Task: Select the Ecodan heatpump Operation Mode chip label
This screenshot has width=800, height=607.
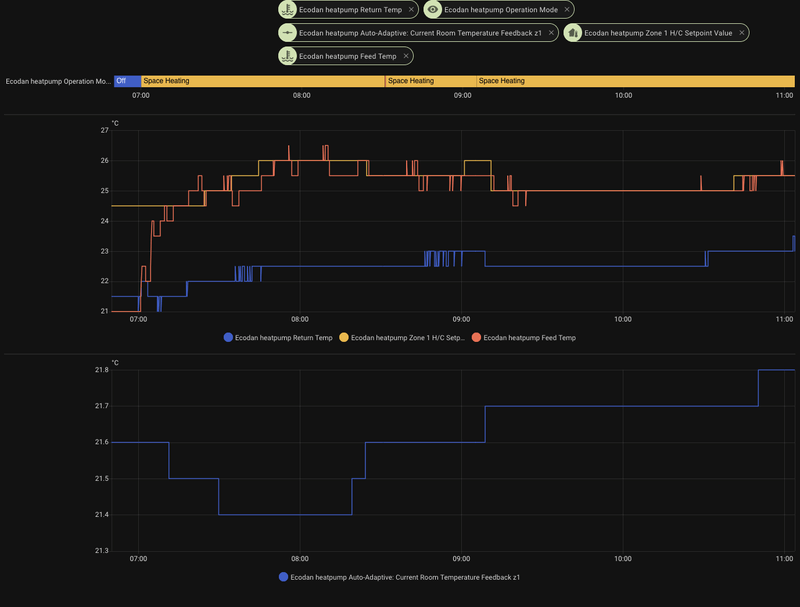Action: pyautogui.click(x=501, y=10)
